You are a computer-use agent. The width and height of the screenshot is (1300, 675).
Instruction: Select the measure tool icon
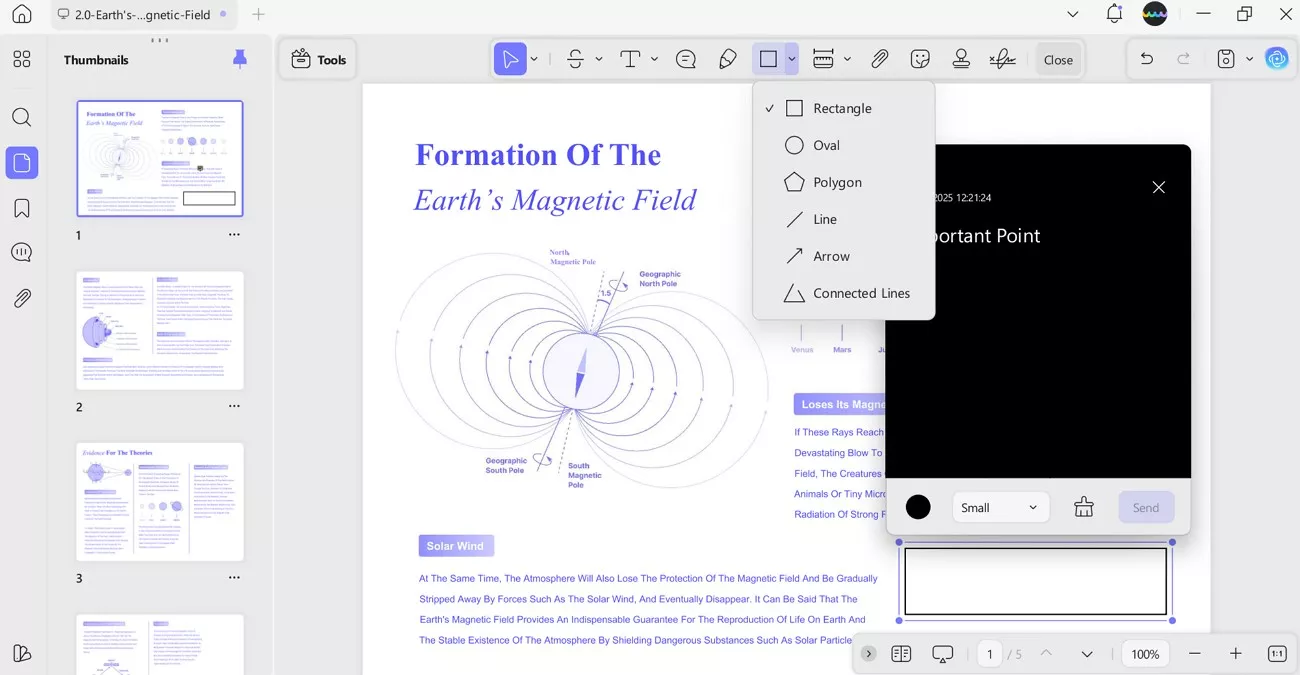click(823, 59)
